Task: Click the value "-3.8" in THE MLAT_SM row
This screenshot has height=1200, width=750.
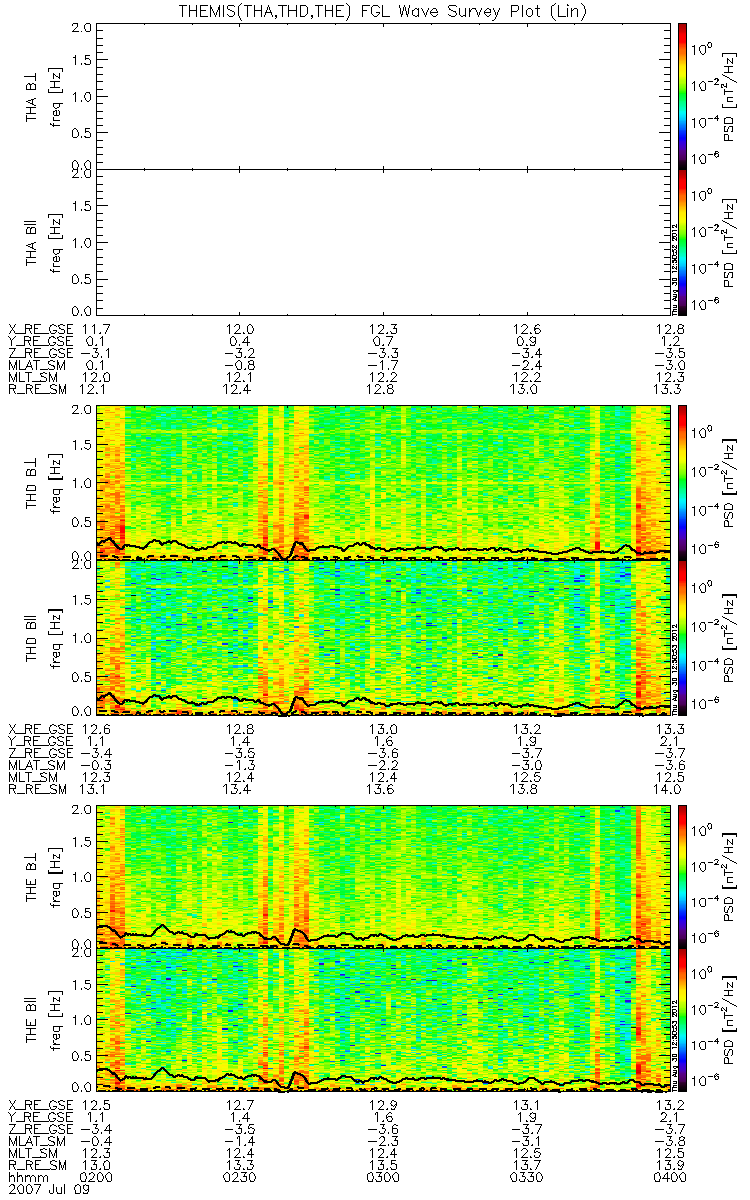Action: [x=670, y=1141]
